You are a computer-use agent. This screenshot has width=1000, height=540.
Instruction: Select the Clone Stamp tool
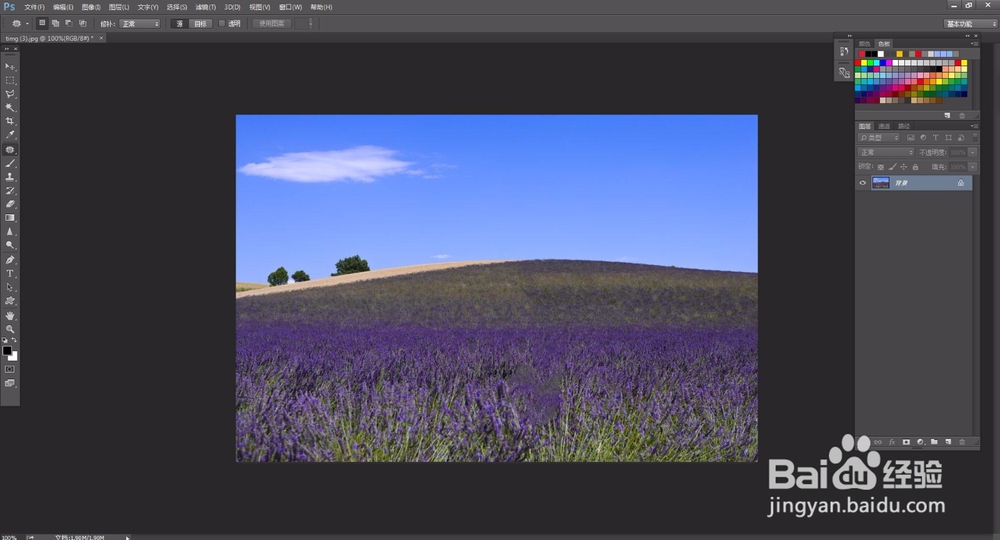(x=10, y=177)
